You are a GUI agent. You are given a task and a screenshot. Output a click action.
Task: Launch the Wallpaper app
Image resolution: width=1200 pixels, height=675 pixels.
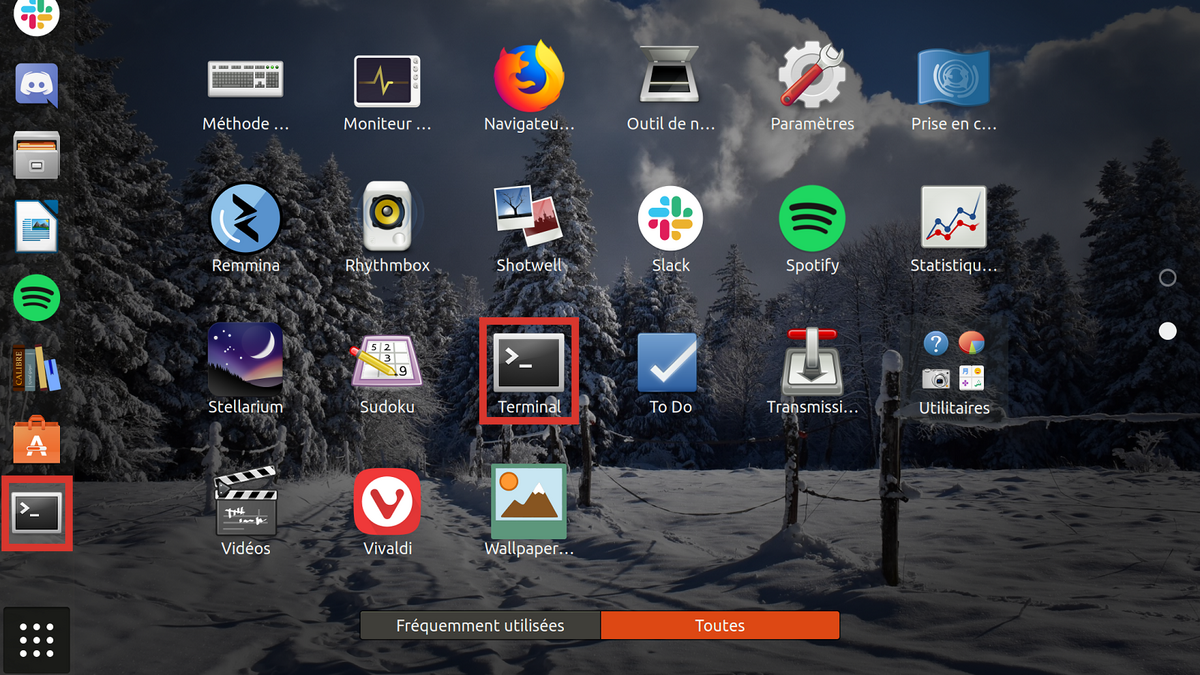point(529,501)
